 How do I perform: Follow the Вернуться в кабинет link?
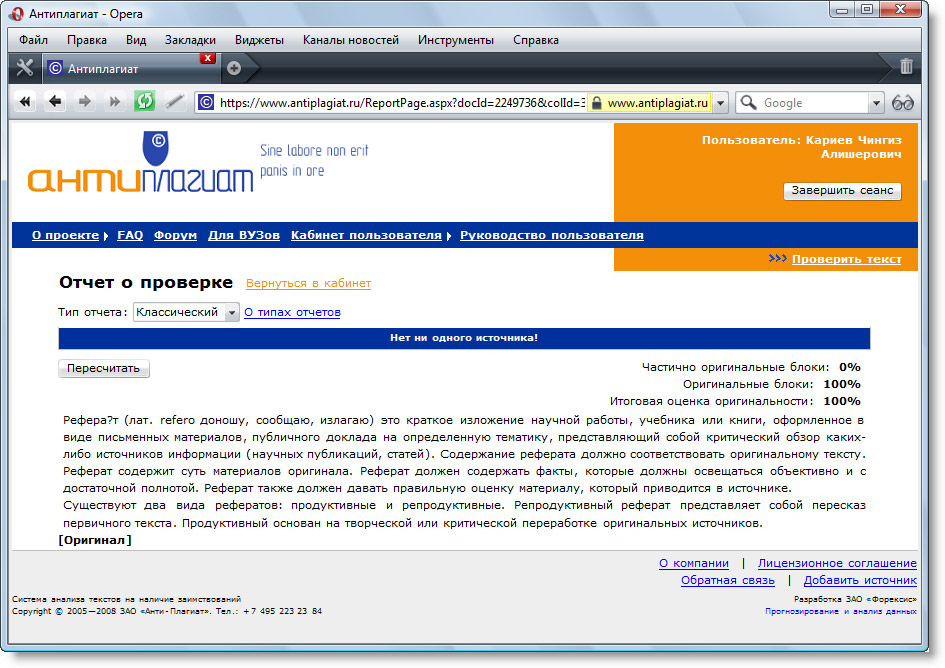(x=308, y=283)
